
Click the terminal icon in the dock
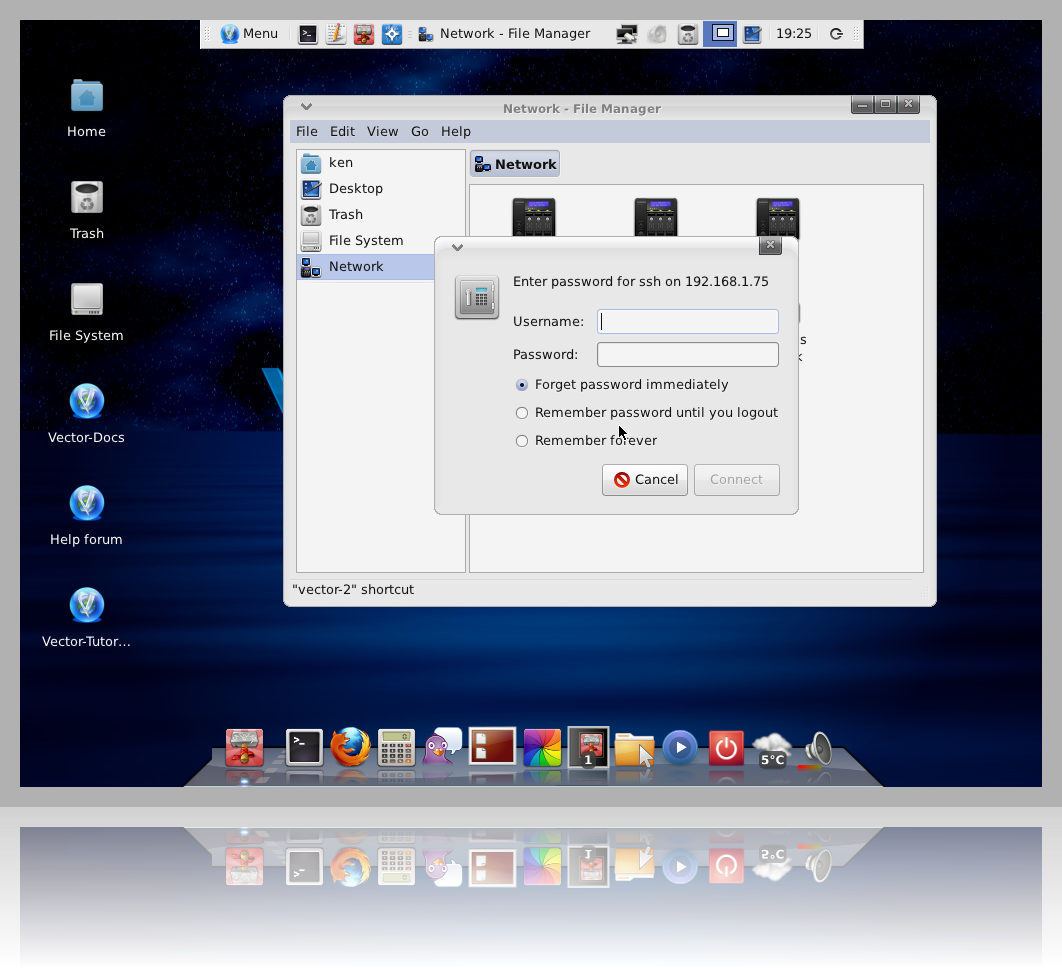304,747
